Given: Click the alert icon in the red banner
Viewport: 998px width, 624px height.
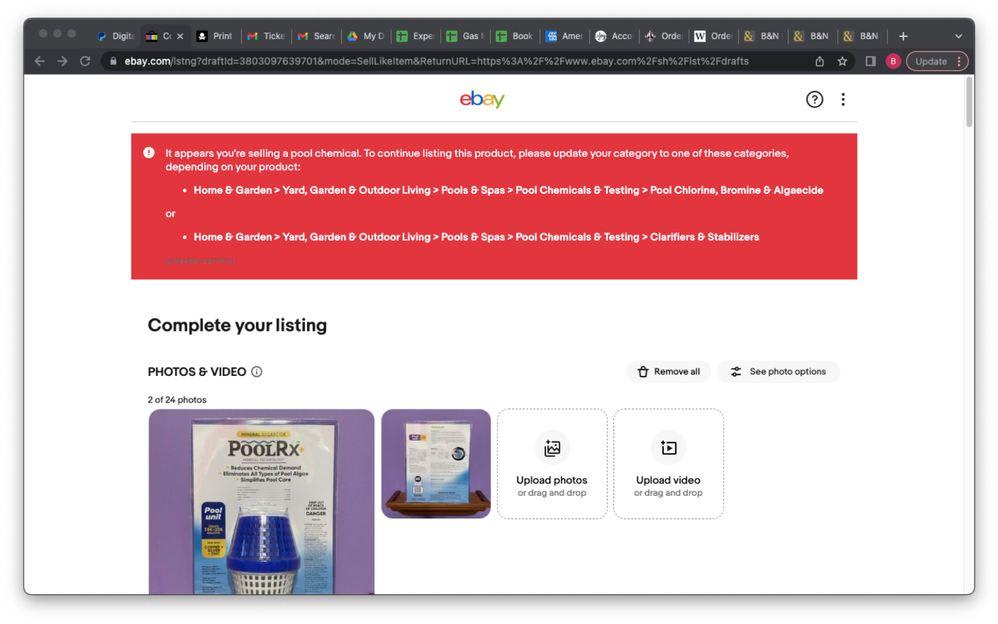Looking at the screenshot, I should [148, 153].
